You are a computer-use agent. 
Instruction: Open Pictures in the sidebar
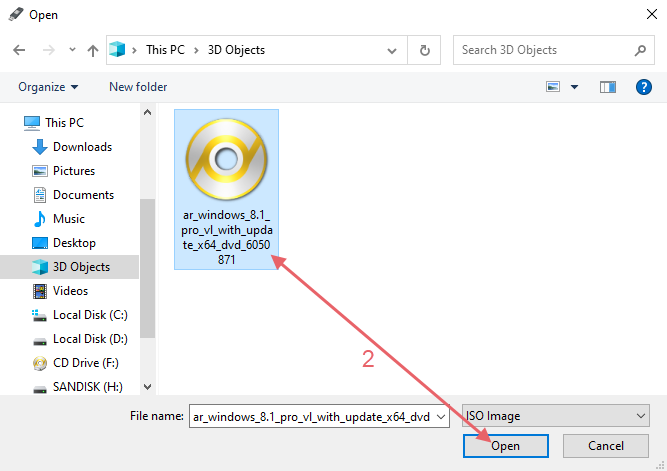coord(74,171)
